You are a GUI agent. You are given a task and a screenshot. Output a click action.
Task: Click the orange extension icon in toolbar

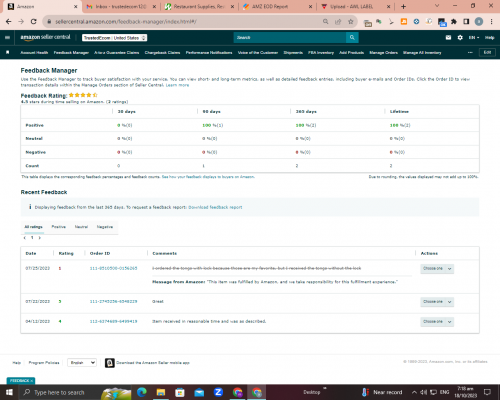click(x=404, y=22)
